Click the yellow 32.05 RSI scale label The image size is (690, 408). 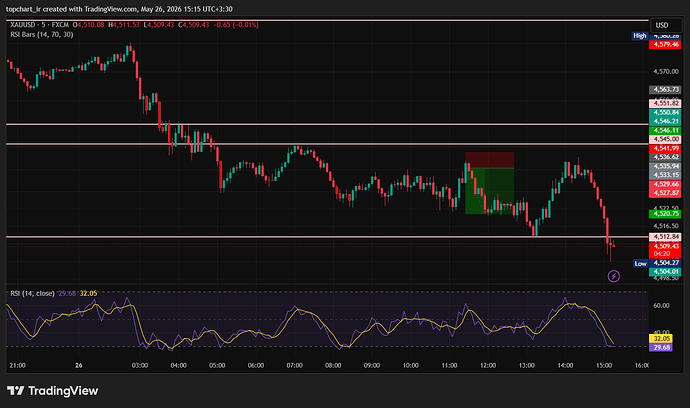tap(661, 338)
